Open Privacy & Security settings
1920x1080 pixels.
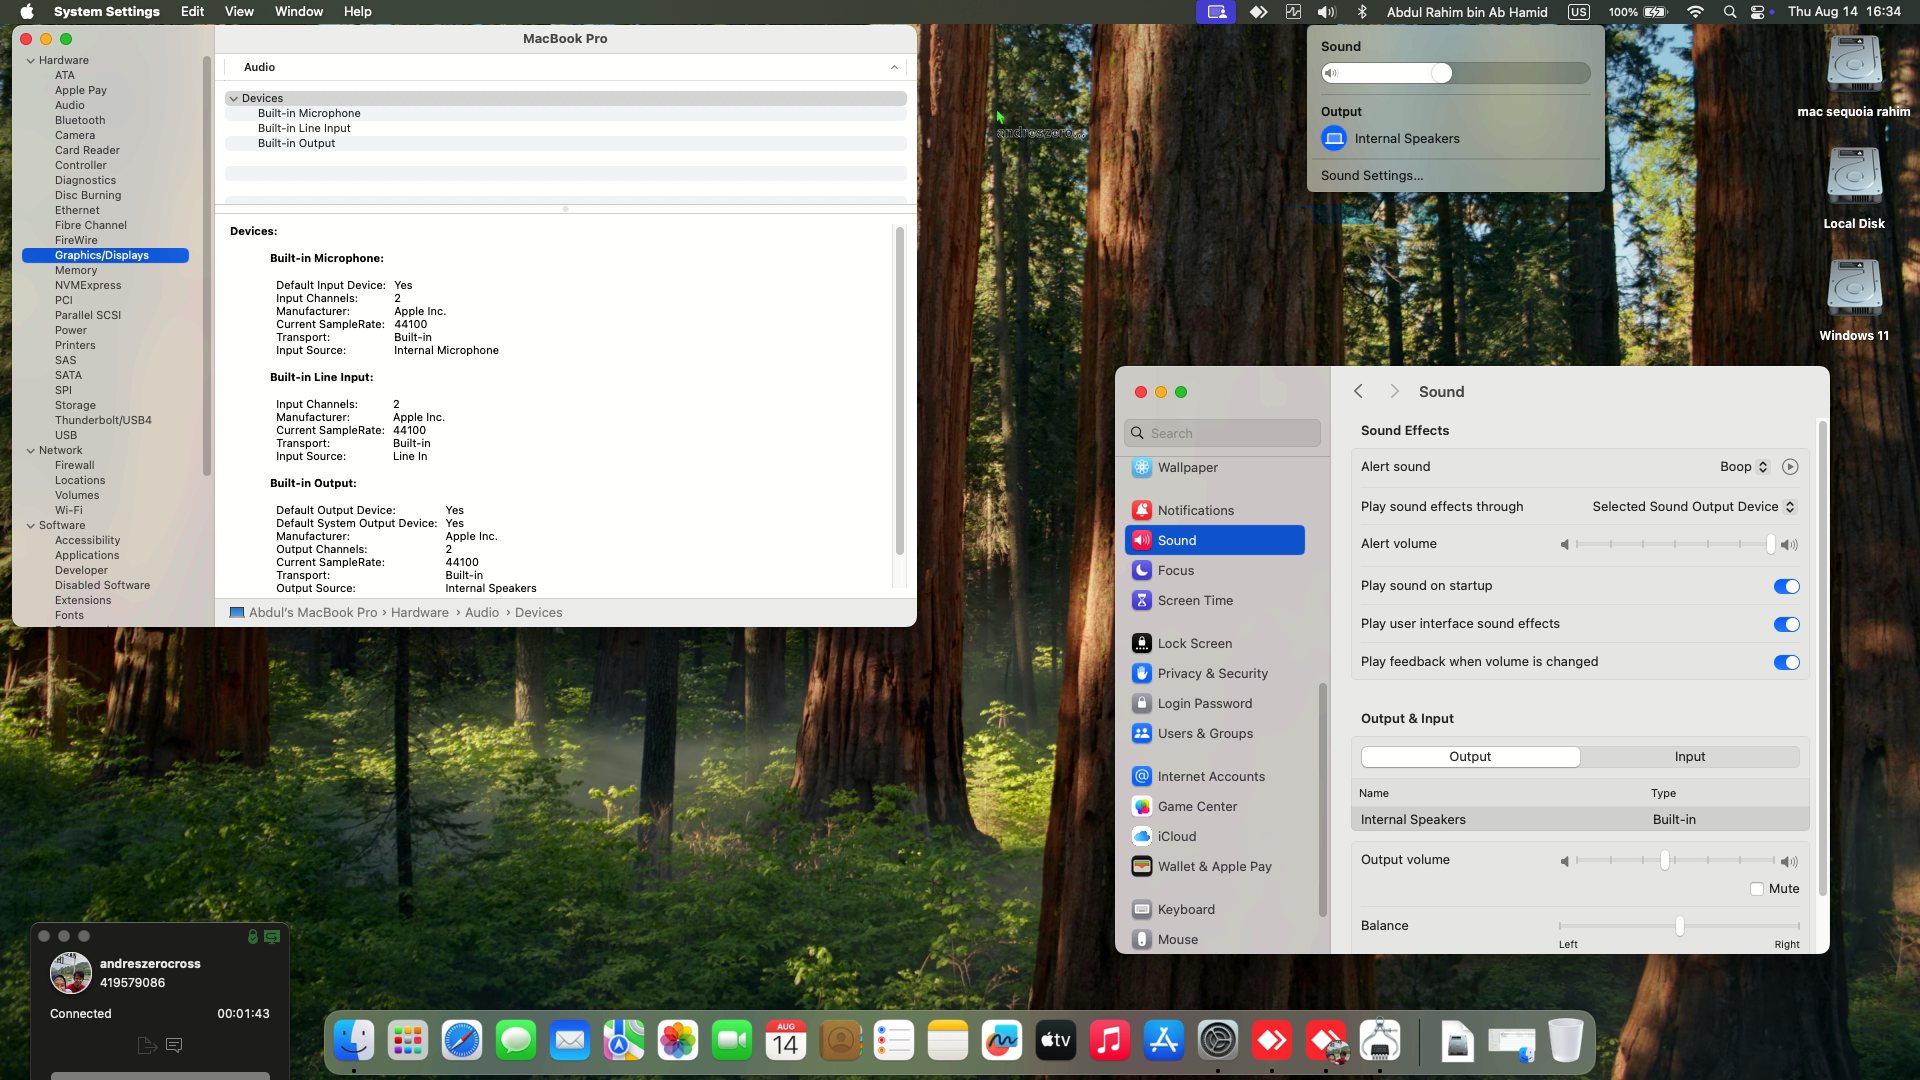(x=1215, y=674)
